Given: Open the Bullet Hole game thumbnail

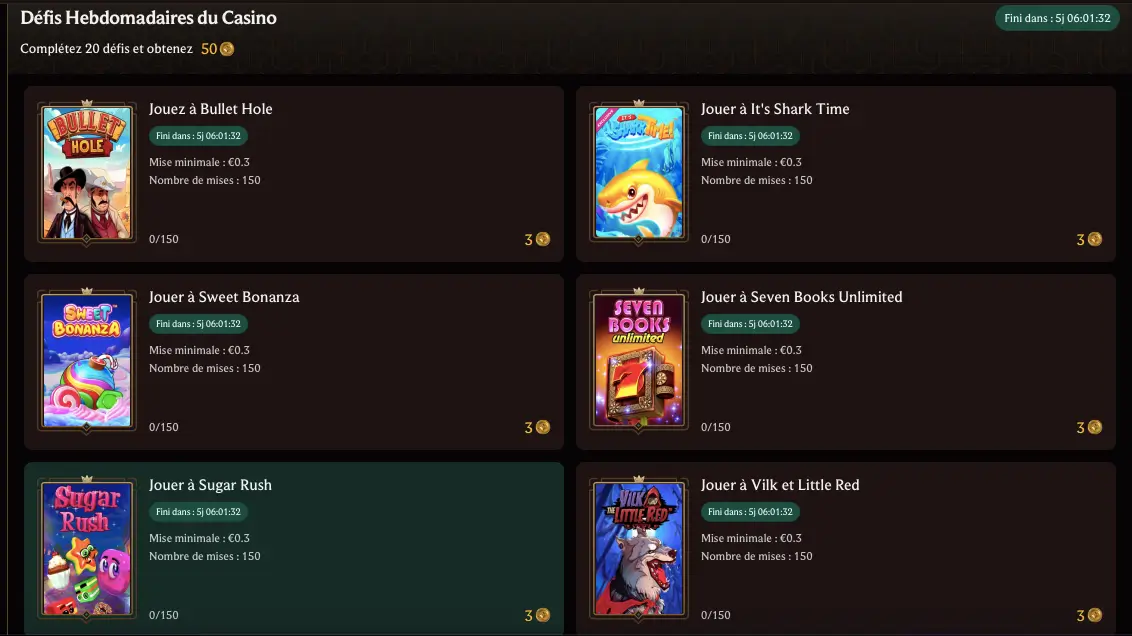Looking at the screenshot, I should pyautogui.click(x=87, y=173).
